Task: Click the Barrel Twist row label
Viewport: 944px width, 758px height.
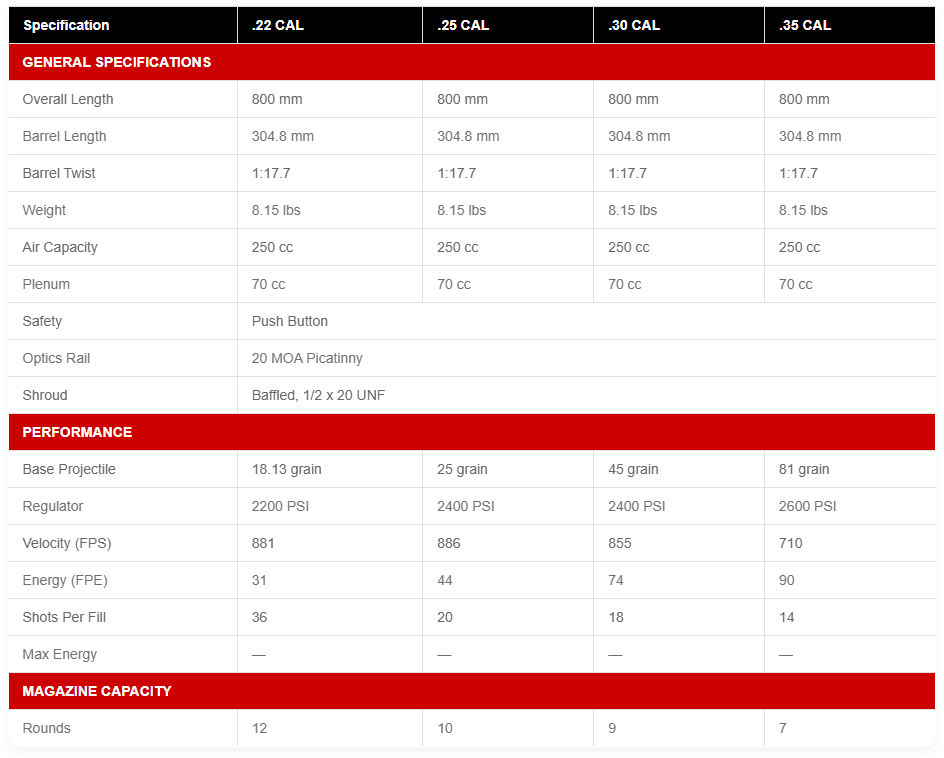Action: click(59, 173)
